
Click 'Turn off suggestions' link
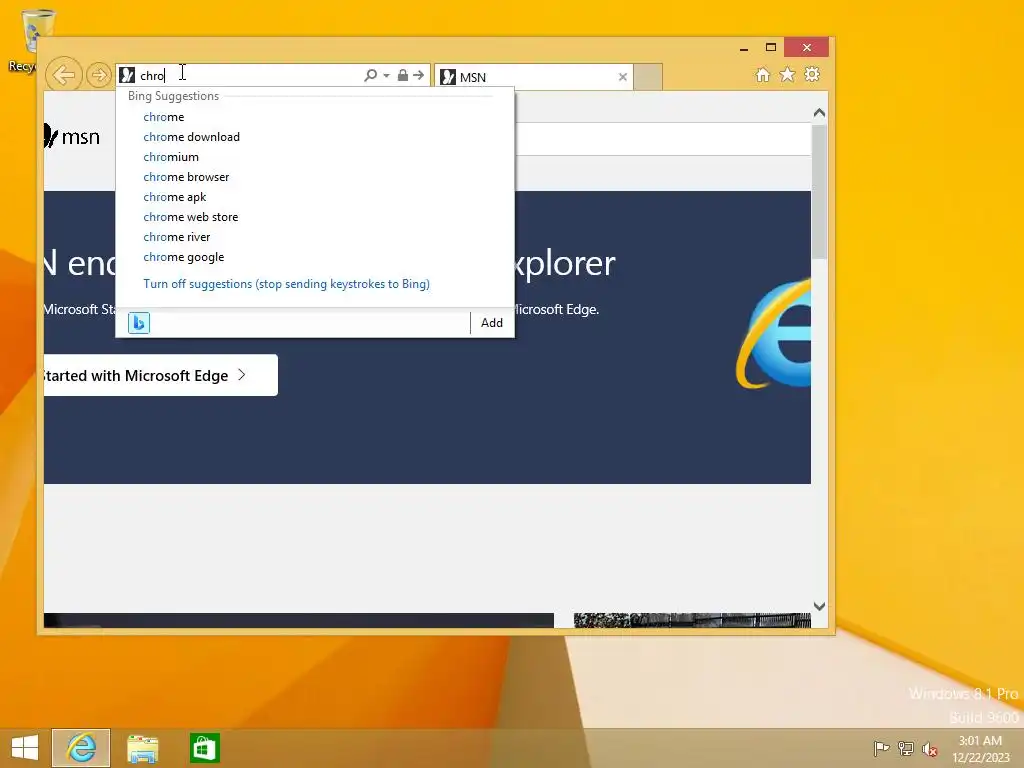286,284
